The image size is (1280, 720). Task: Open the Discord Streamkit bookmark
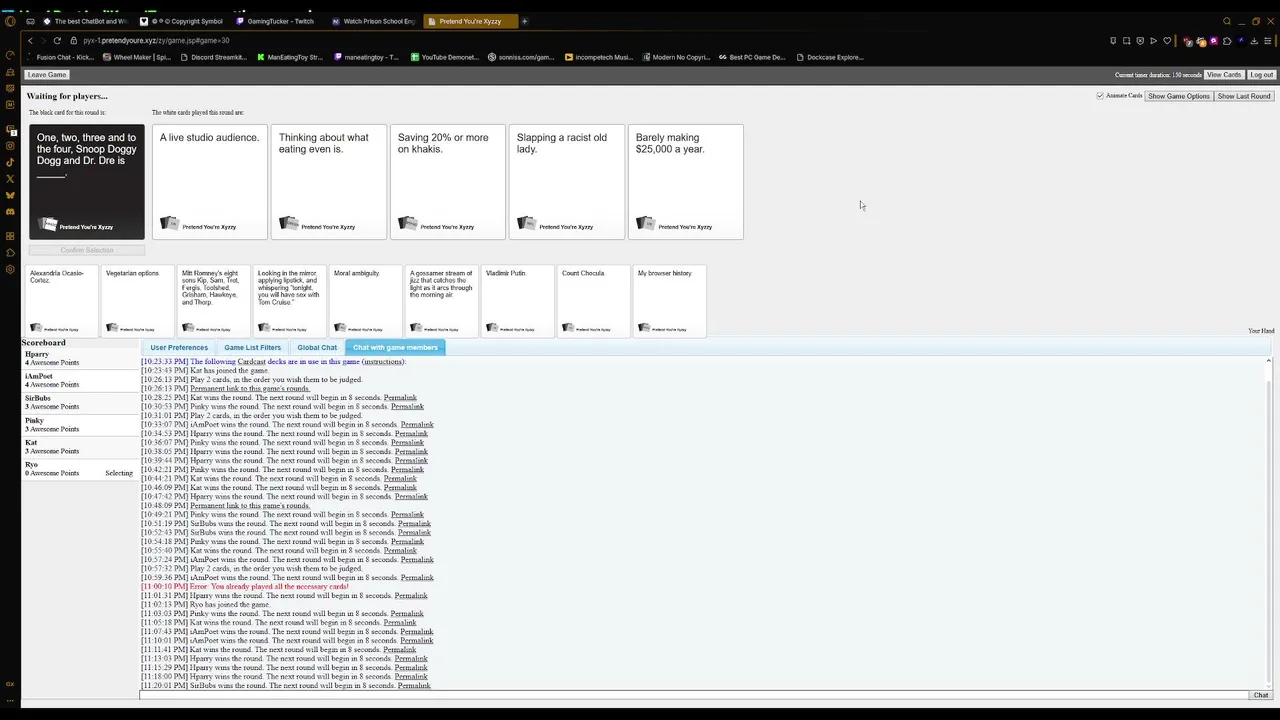tap(214, 57)
